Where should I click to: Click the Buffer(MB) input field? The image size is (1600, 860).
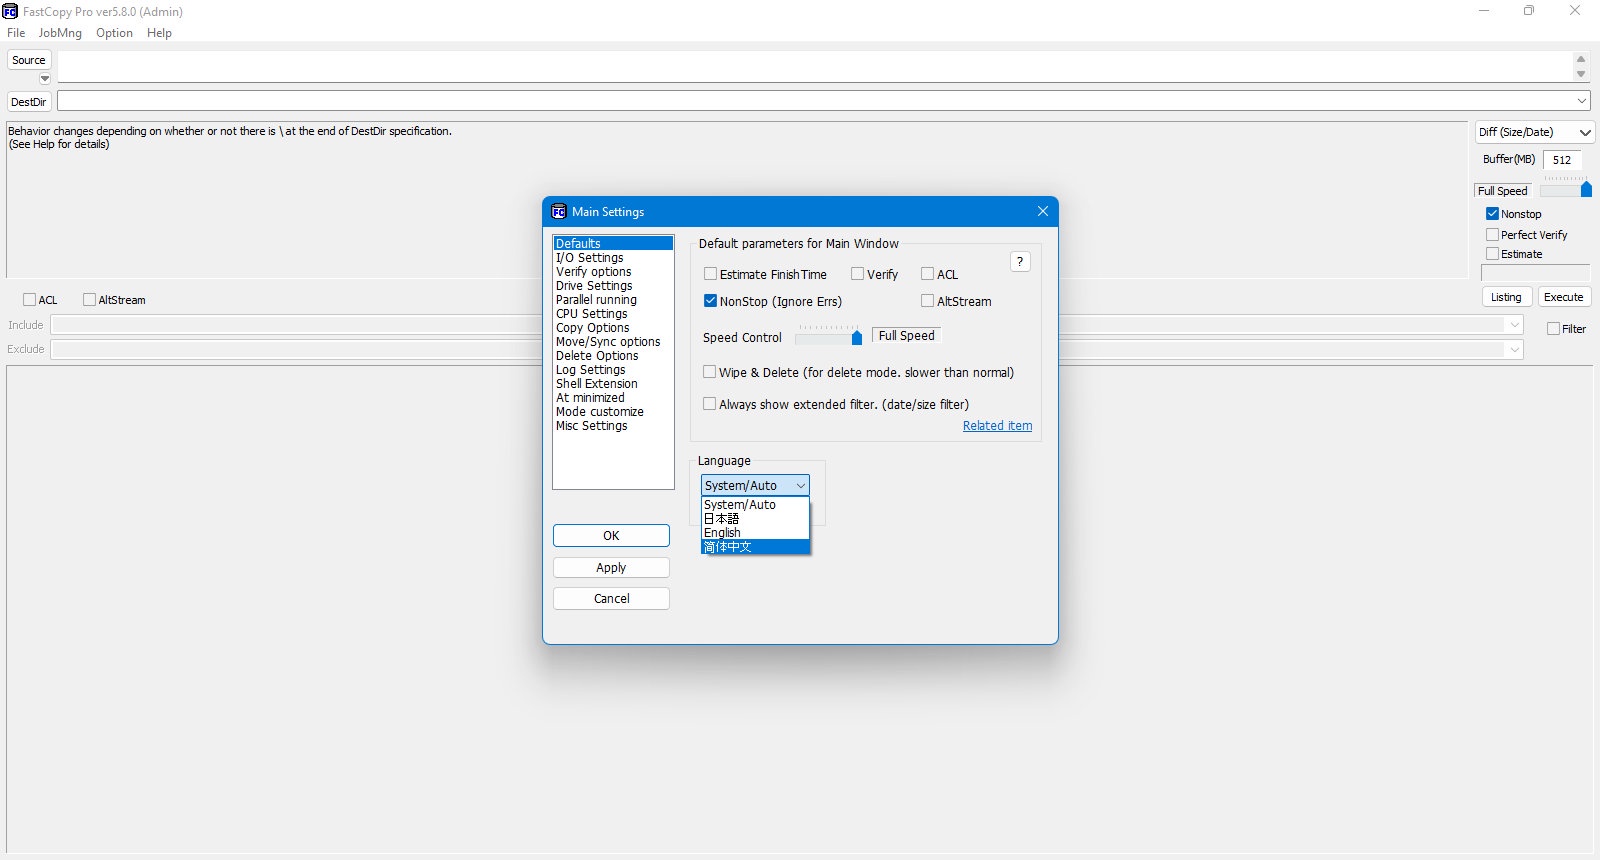pos(1562,160)
